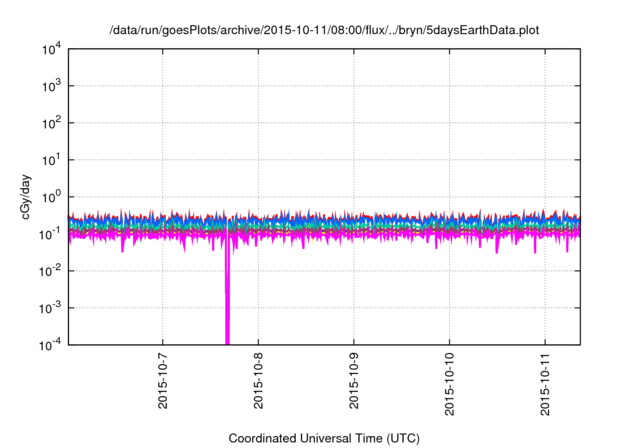Image resolution: width=640 pixels, height=448 pixels.
Task: Click the cGy/day y-axis label
Action: point(26,197)
